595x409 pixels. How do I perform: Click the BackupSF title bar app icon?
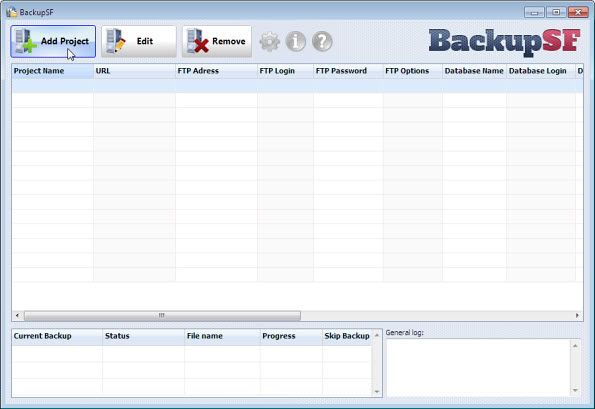[12, 12]
